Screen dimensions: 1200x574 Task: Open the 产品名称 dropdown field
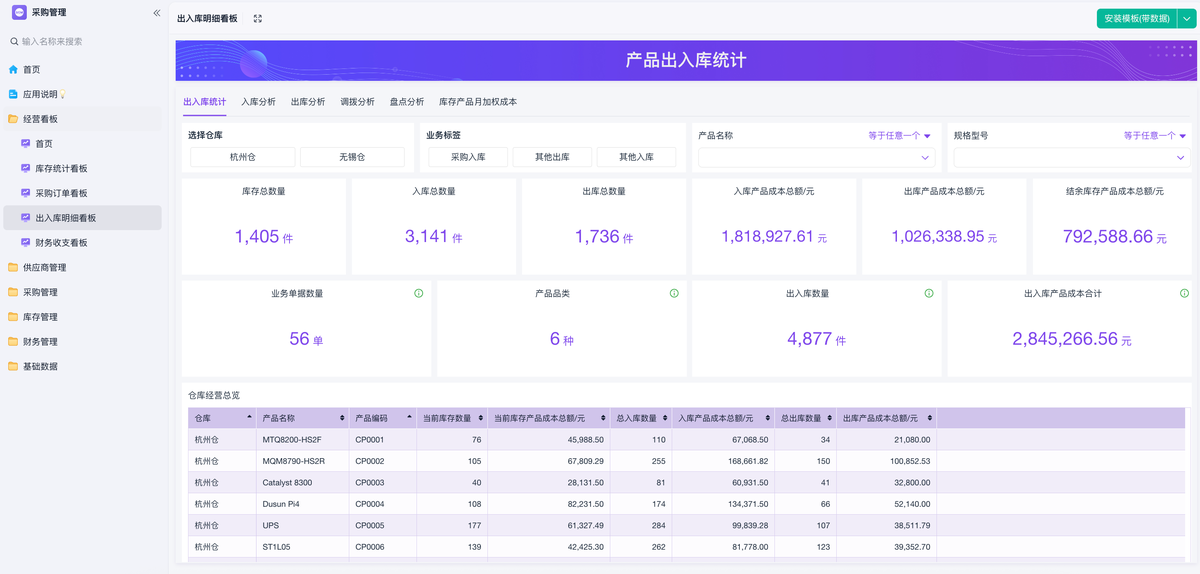pos(816,157)
